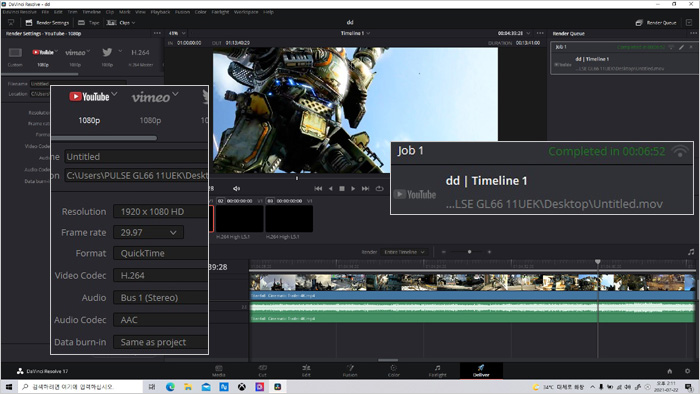Show hidden system tray icons

coord(592,387)
